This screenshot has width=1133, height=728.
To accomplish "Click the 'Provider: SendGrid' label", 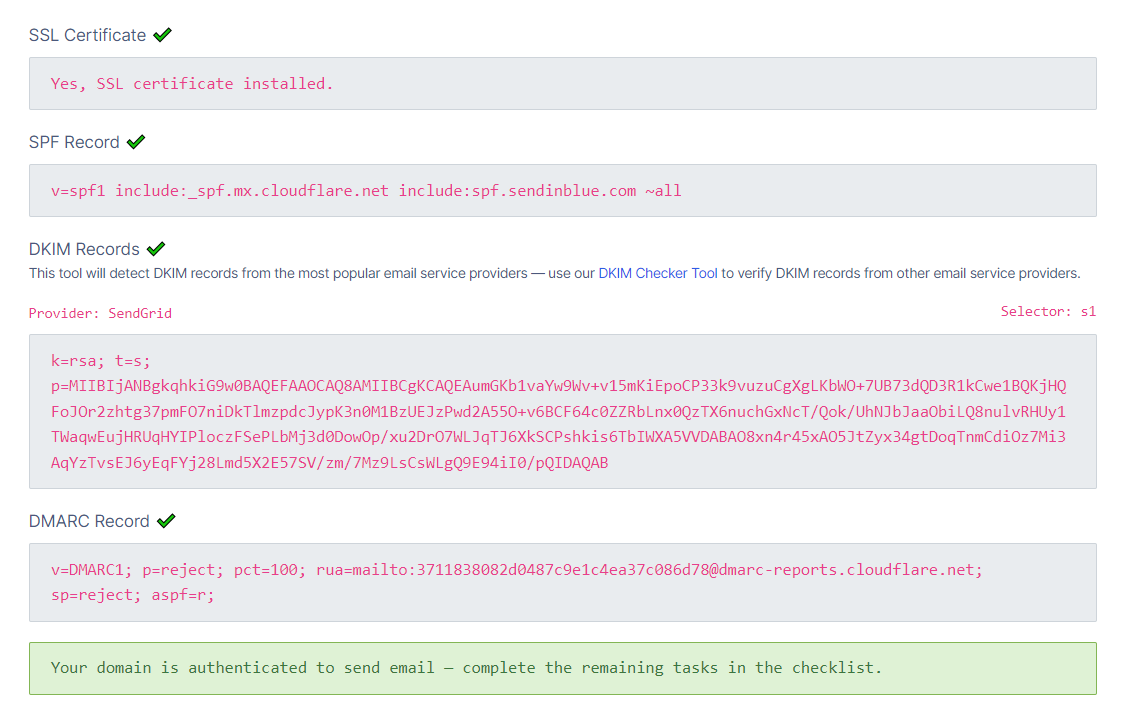I will [x=100, y=313].
